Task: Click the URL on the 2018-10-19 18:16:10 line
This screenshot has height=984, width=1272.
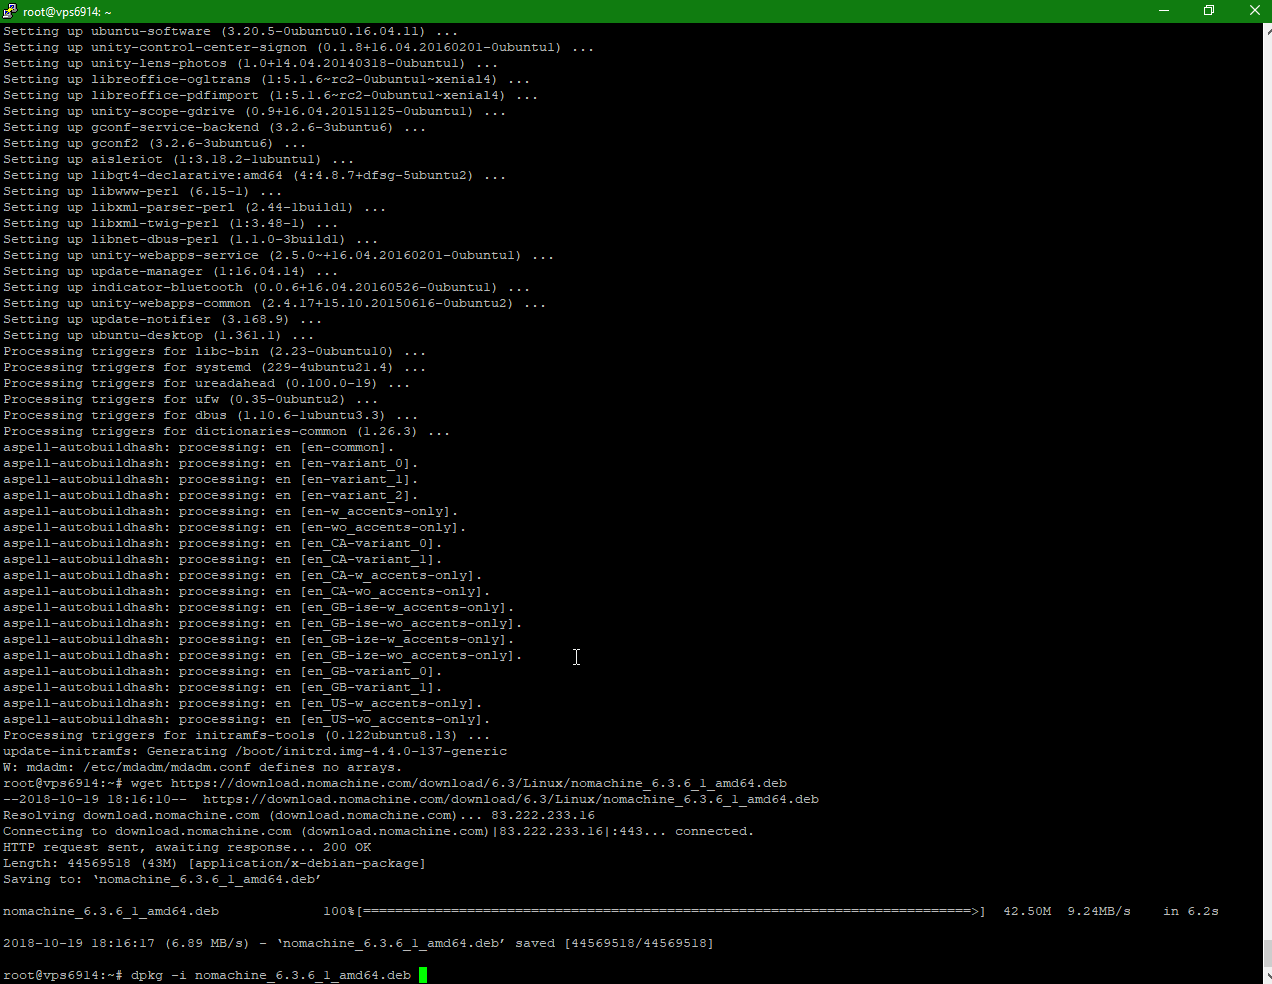Action: [x=510, y=799]
